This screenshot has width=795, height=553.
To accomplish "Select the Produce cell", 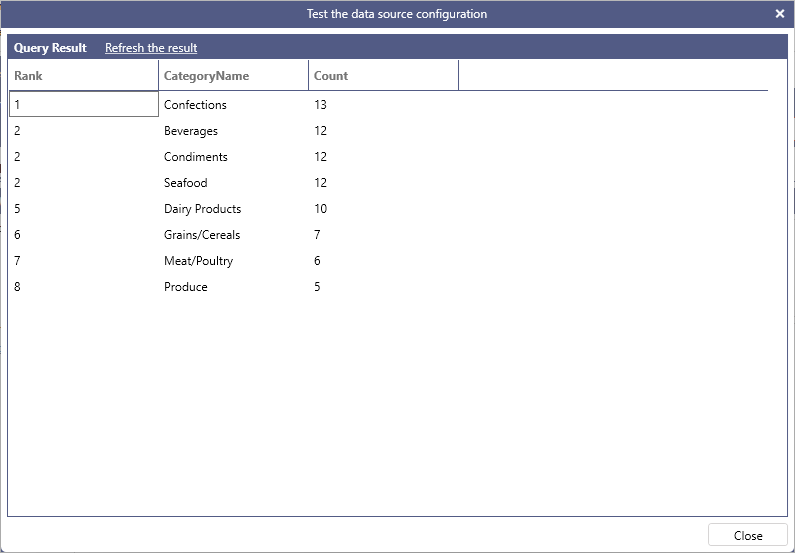I will [x=233, y=286].
